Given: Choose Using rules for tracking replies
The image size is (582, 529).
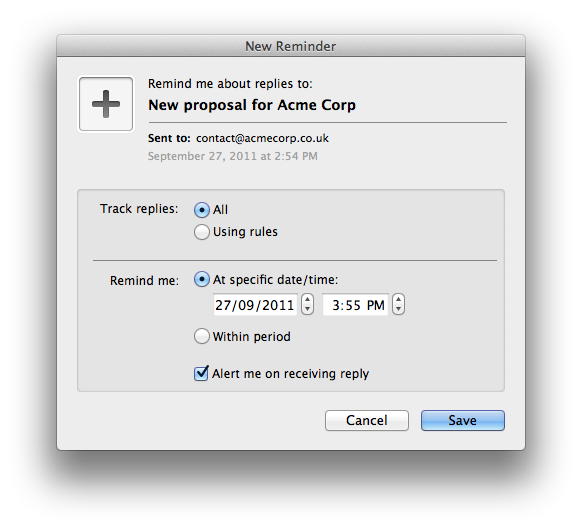Looking at the screenshot, I should [202, 232].
